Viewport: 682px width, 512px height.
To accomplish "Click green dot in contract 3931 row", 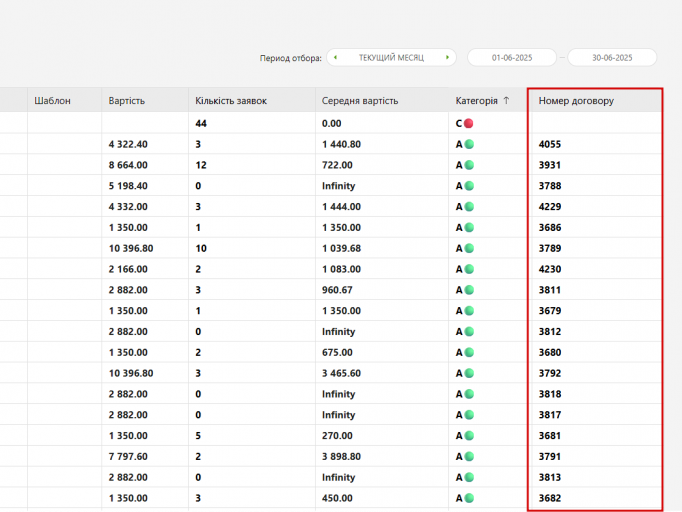I will (x=469, y=165).
